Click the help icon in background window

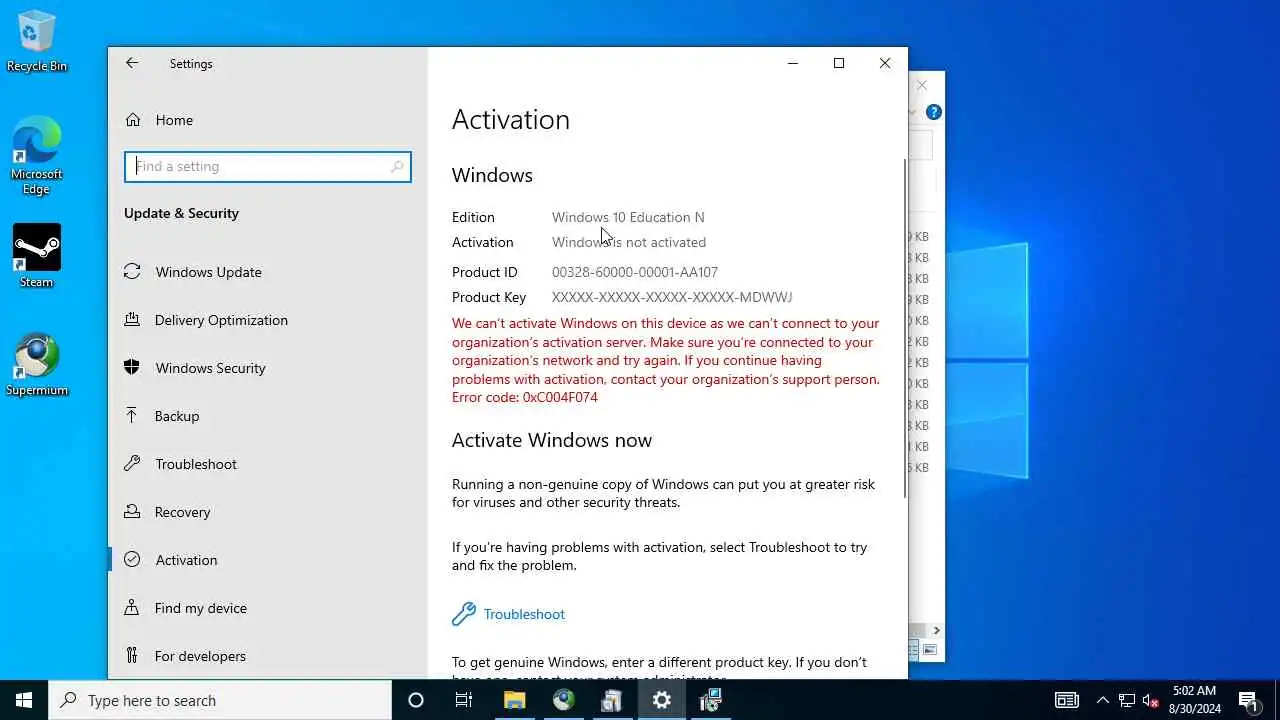933,112
